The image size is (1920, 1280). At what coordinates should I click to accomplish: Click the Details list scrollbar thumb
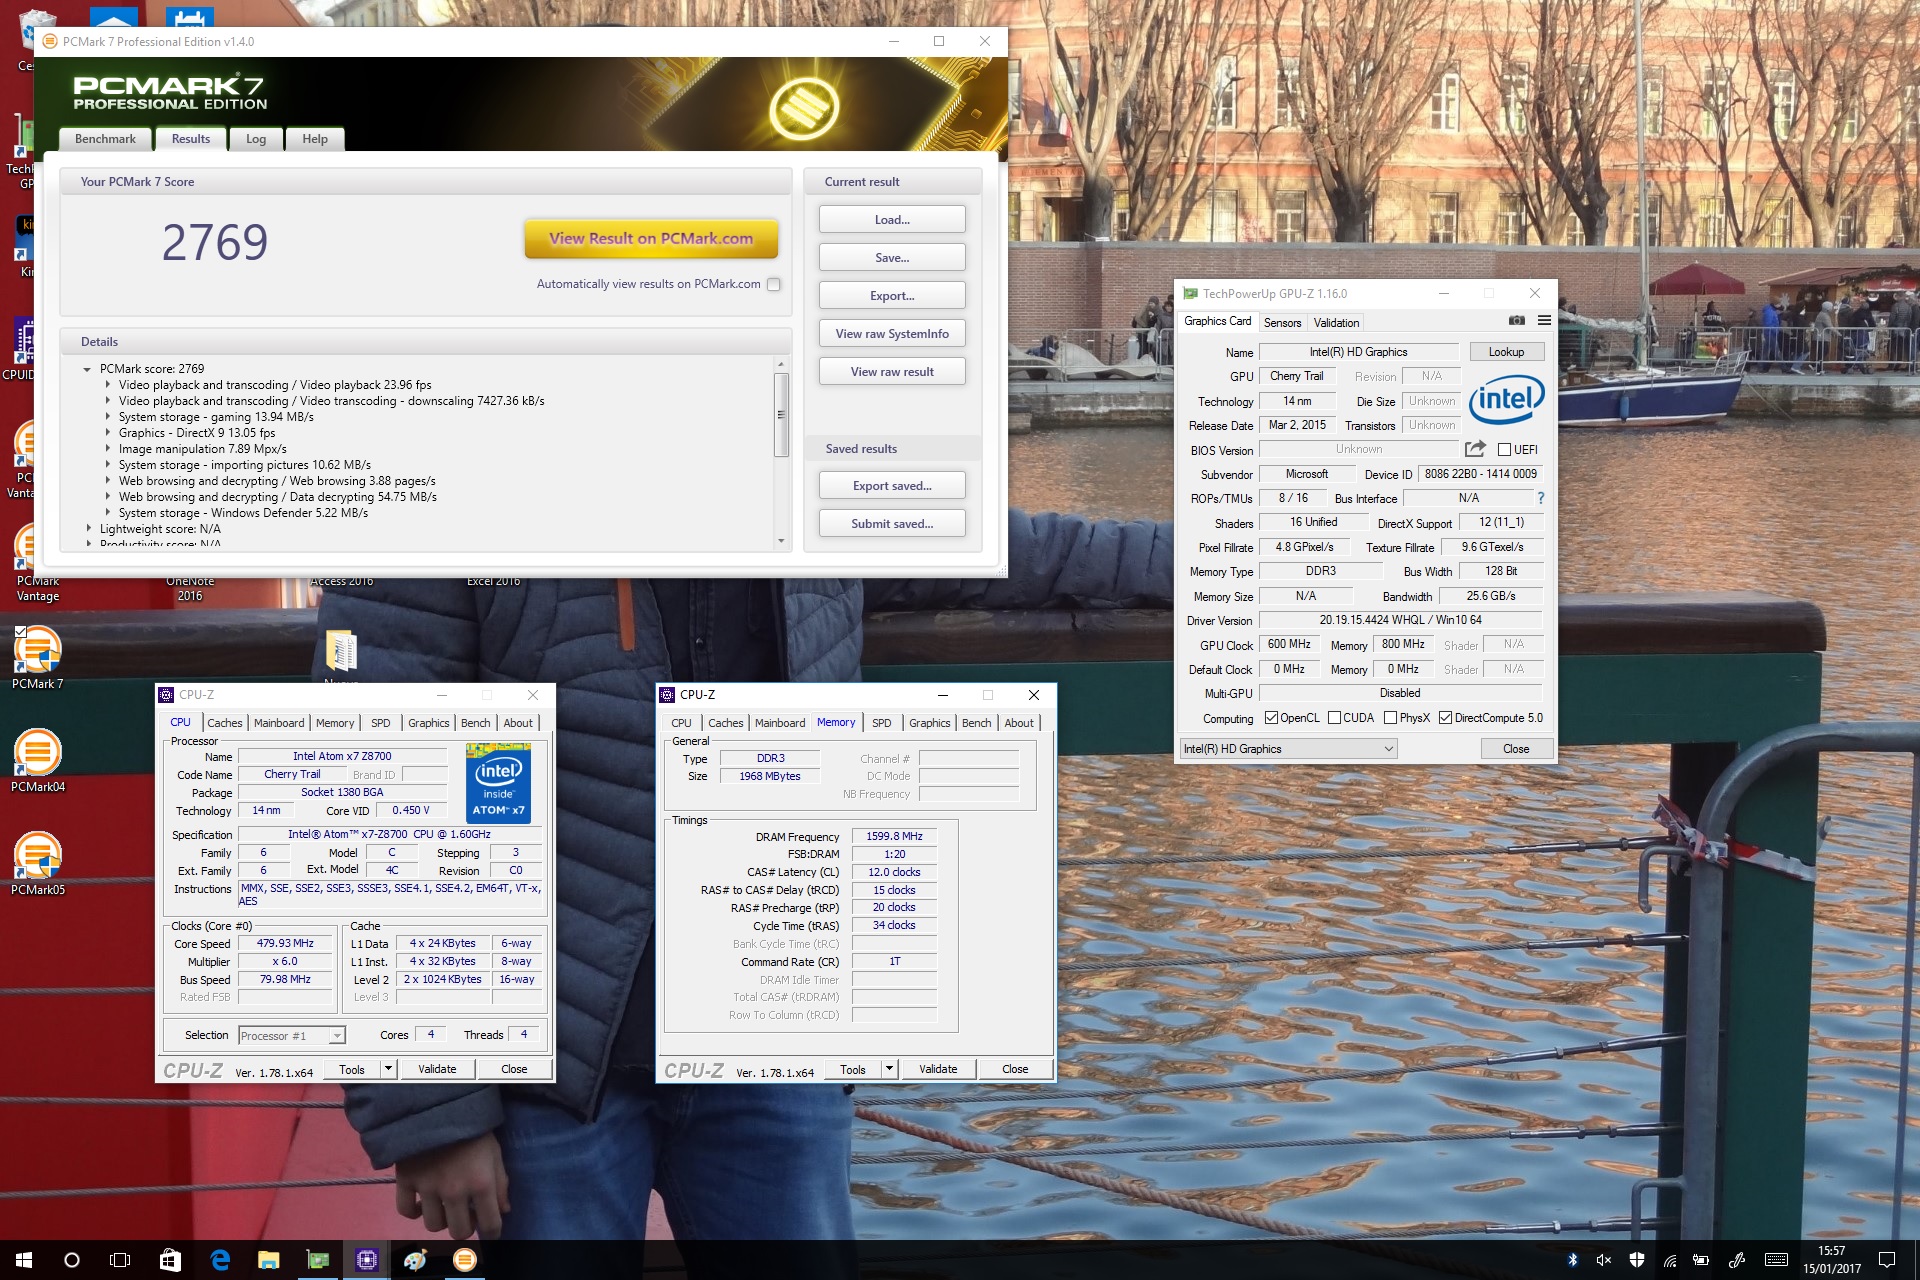[x=781, y=414]
